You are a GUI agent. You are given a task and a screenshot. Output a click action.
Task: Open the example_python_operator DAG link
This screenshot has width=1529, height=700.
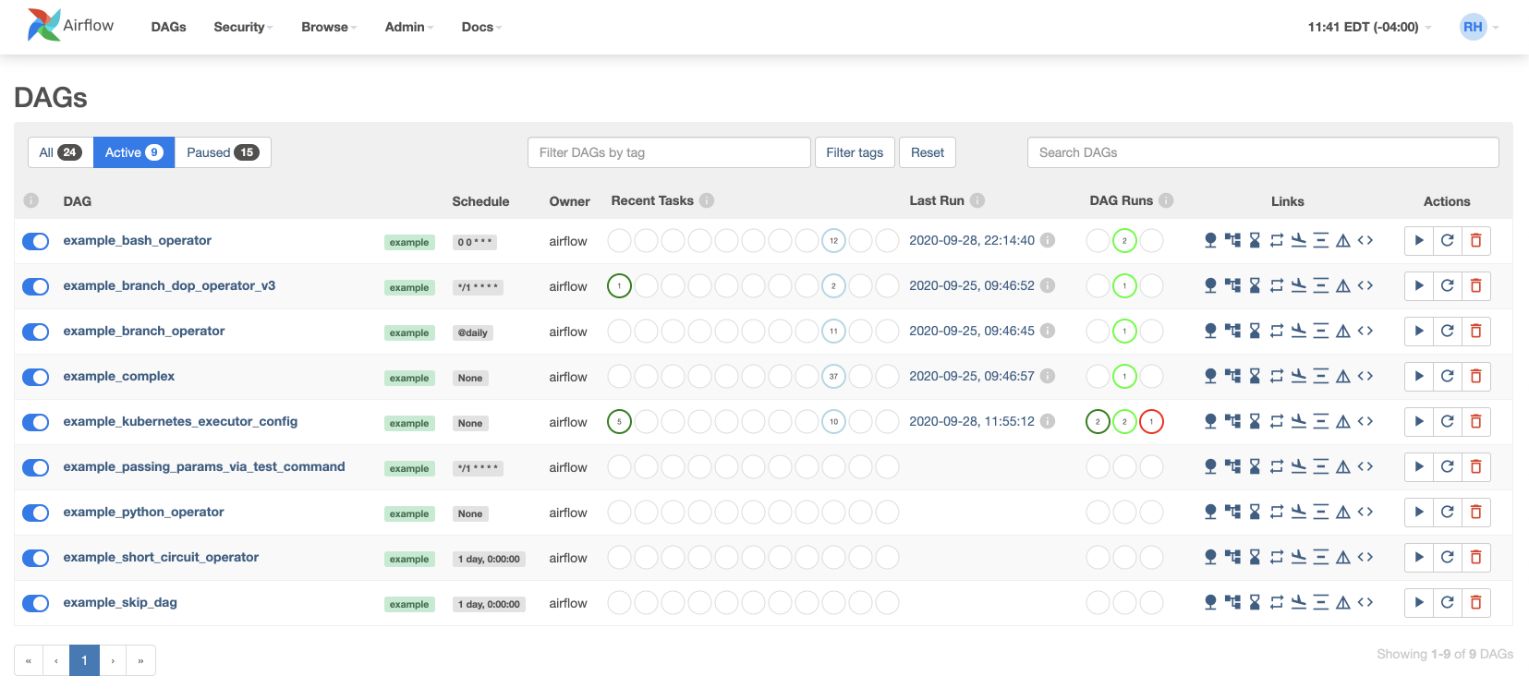click(x=143, y=512)
